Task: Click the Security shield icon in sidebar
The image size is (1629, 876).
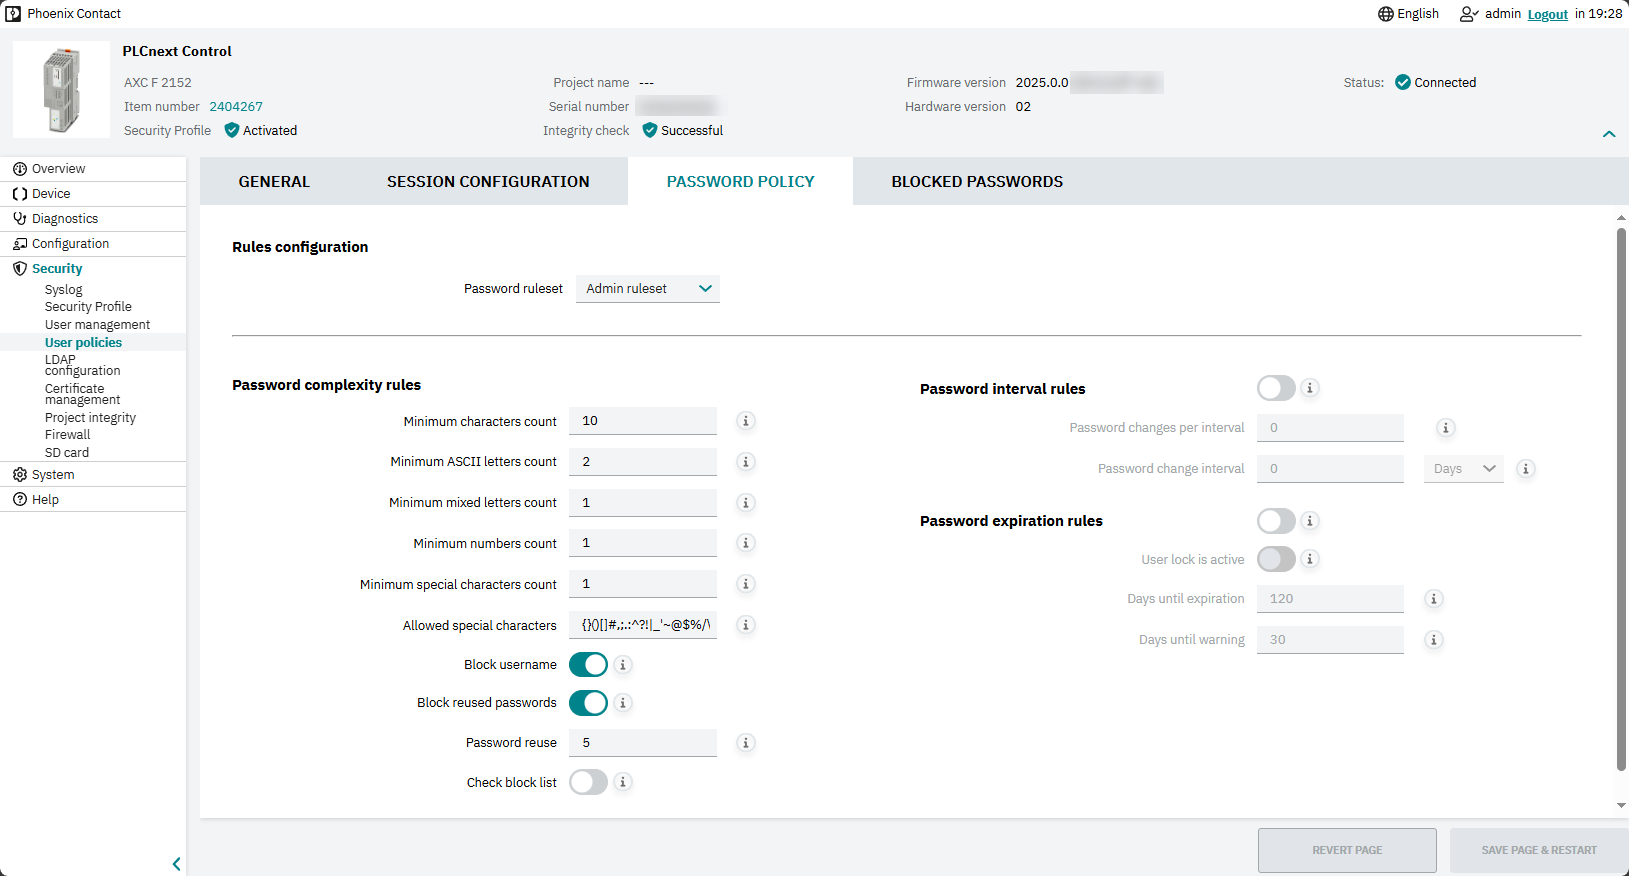Action: [x=20, y=269]
